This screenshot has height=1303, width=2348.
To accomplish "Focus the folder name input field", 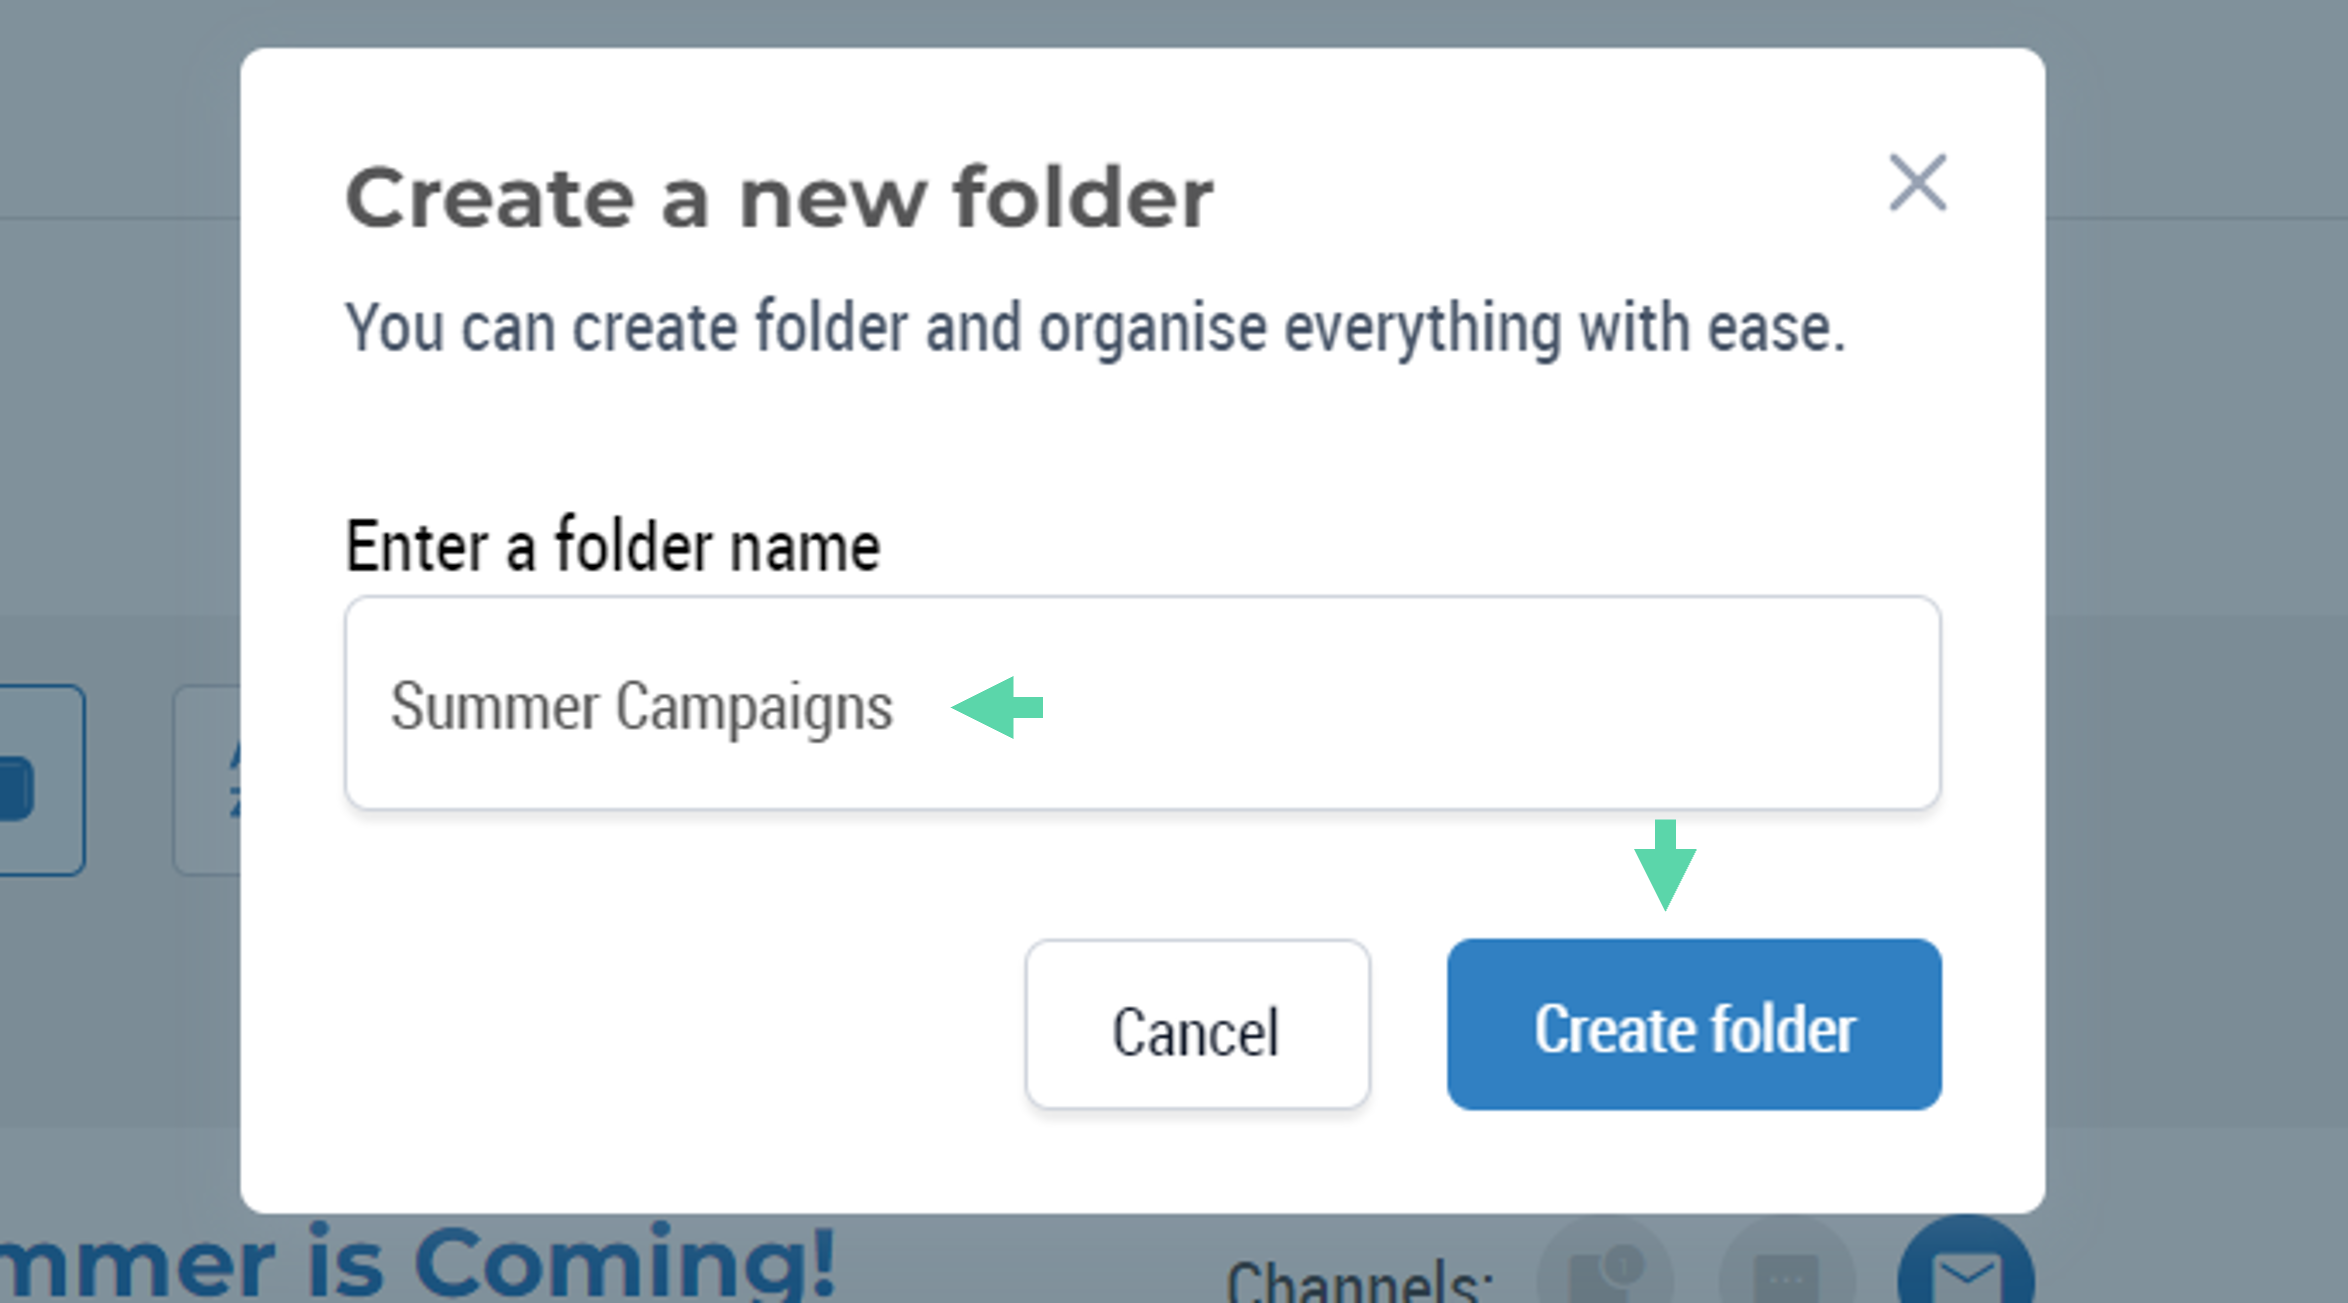I will 1142,703.
